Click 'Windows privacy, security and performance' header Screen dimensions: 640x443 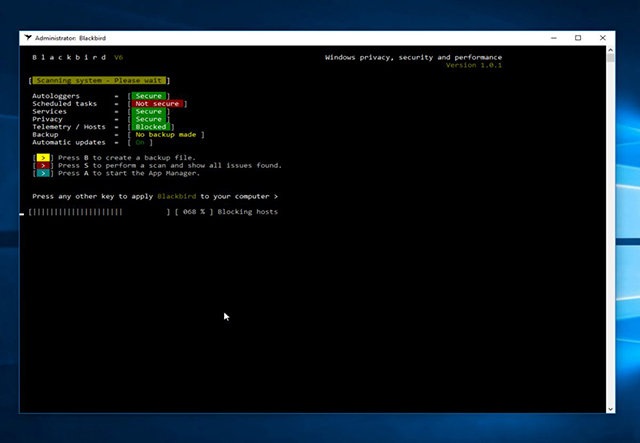413,58
